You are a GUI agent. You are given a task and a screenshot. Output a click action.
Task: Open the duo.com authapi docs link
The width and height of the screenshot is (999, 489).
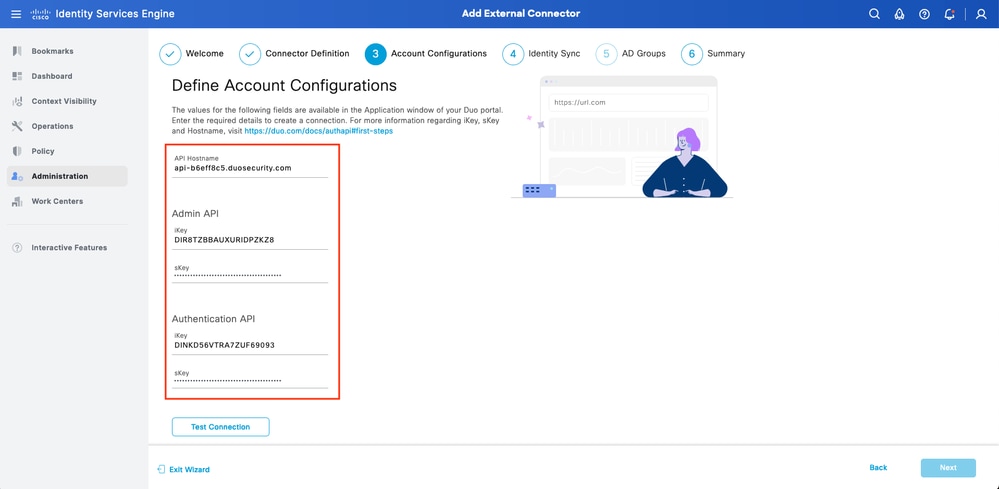(x=319, y=131)
